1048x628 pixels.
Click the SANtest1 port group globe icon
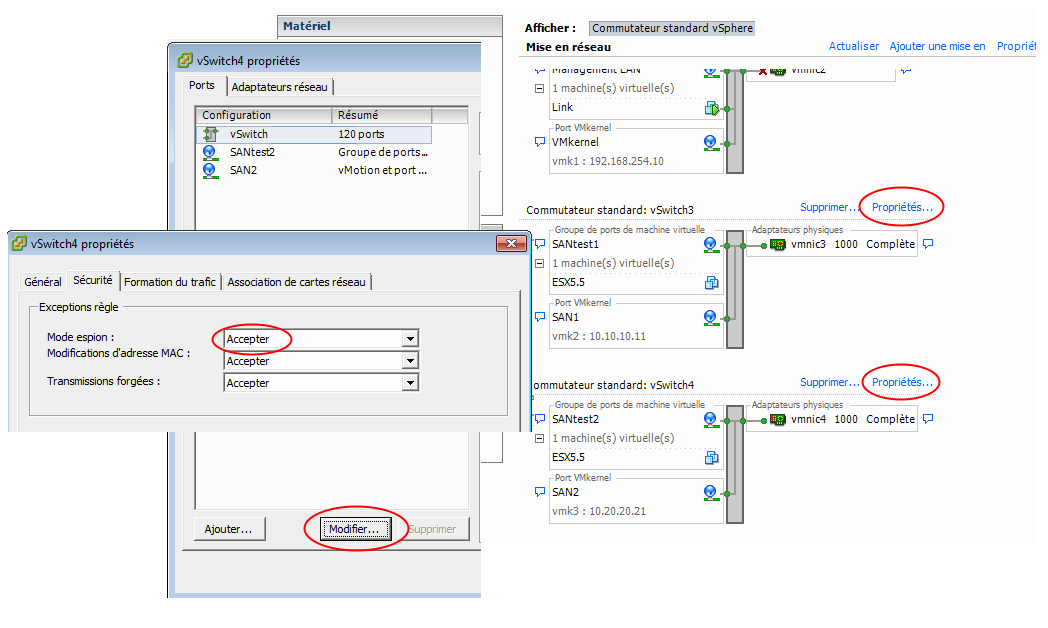click(x=710, y=245)
